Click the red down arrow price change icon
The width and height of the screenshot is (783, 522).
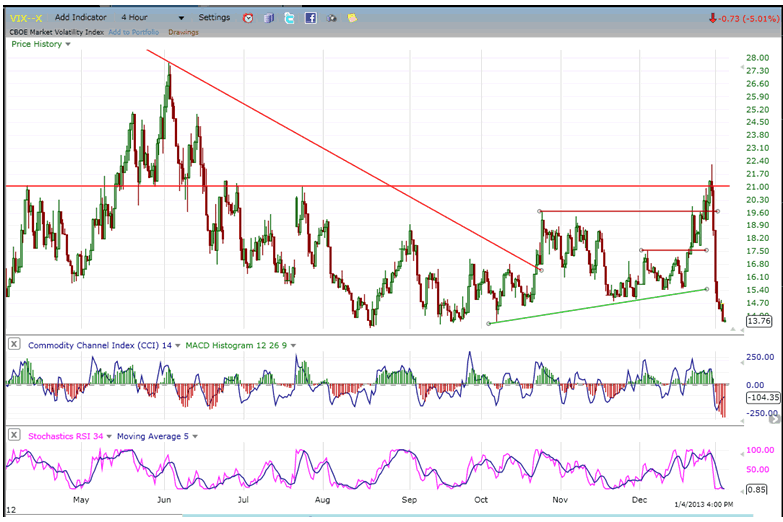point(711,18)
